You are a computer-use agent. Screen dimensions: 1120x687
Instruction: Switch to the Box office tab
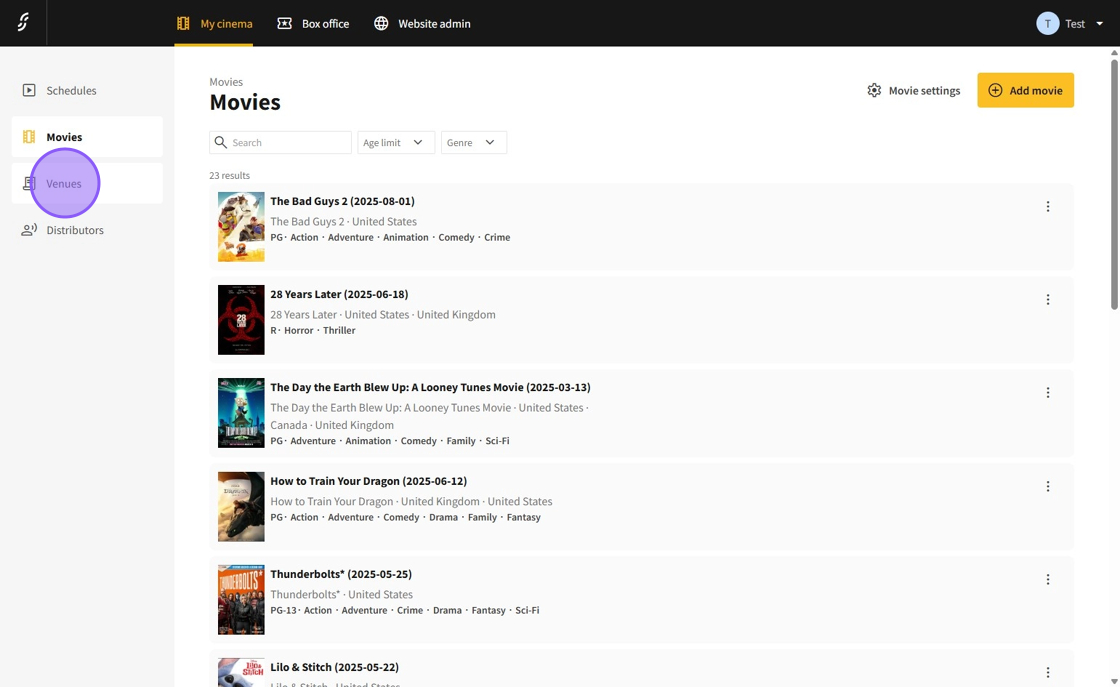click(313, 23)
